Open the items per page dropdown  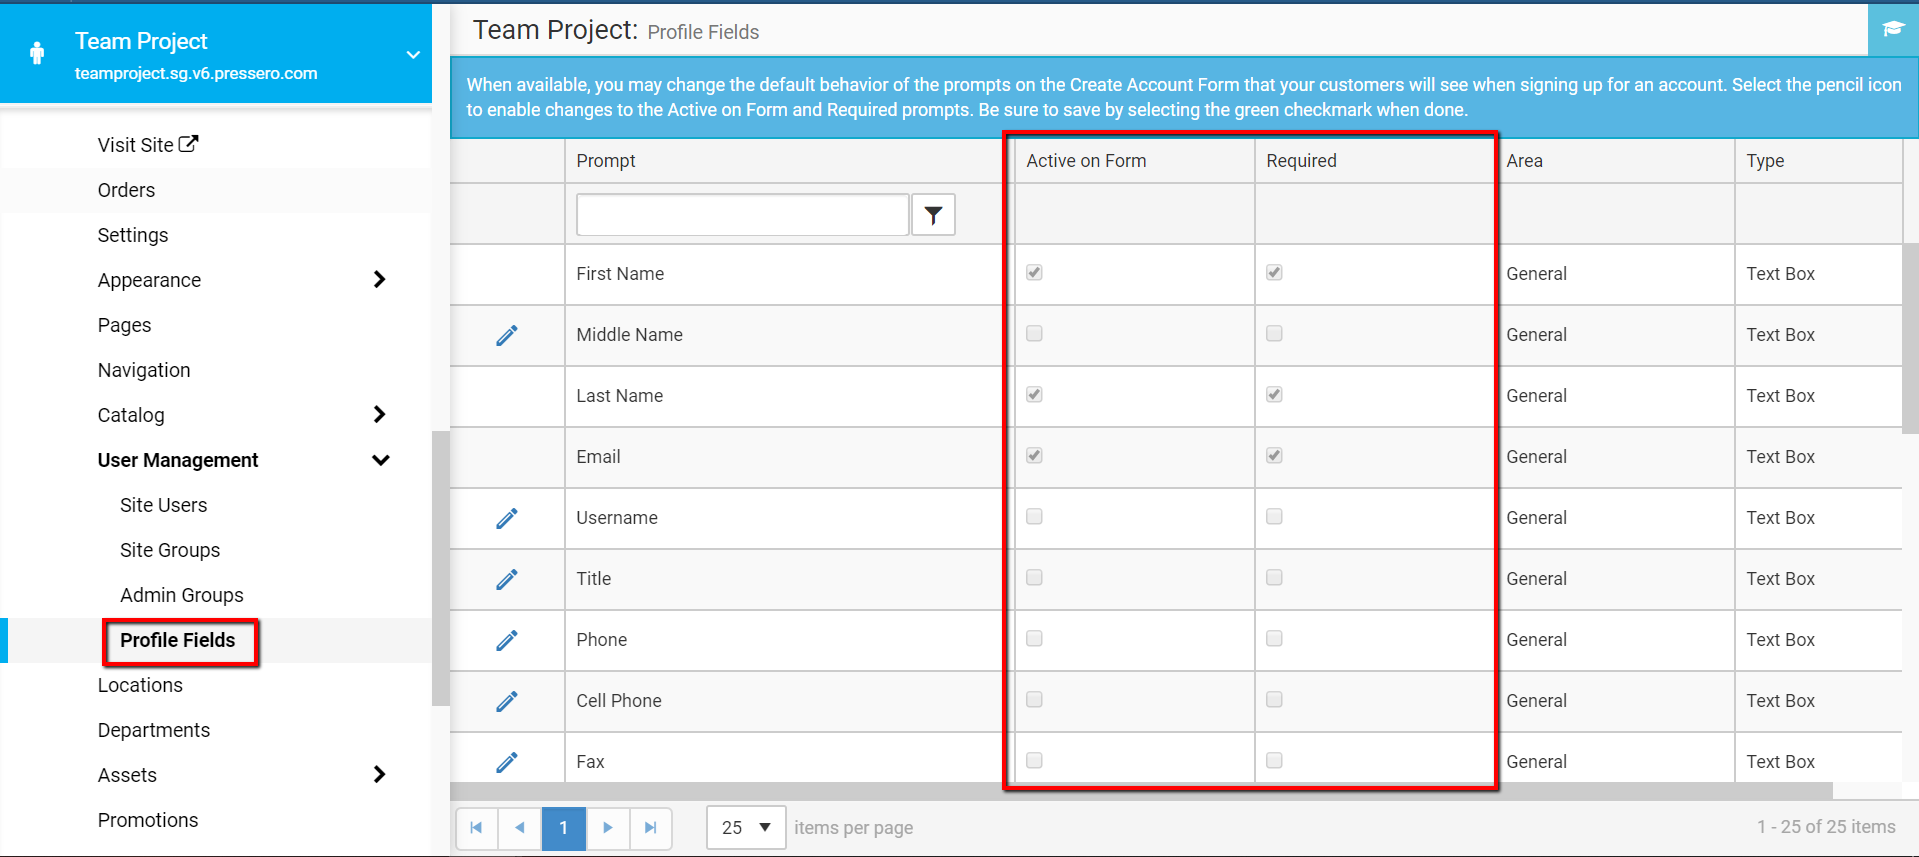(746, 828)
